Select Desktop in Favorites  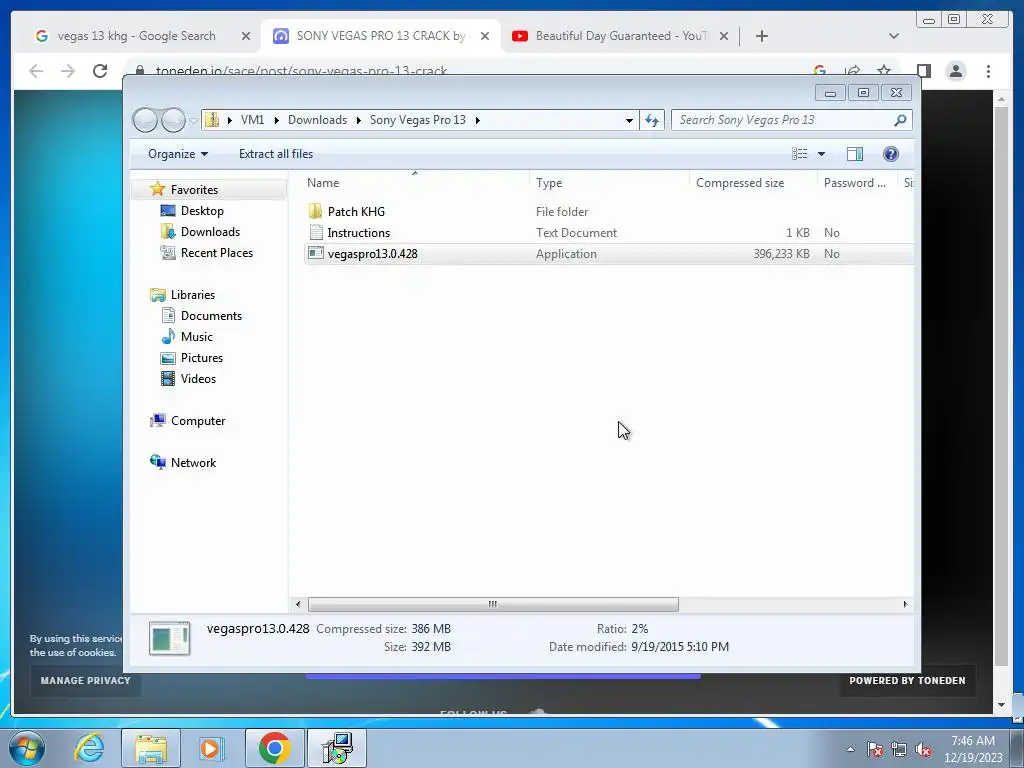pyautogui.click(x=202, y=211)
